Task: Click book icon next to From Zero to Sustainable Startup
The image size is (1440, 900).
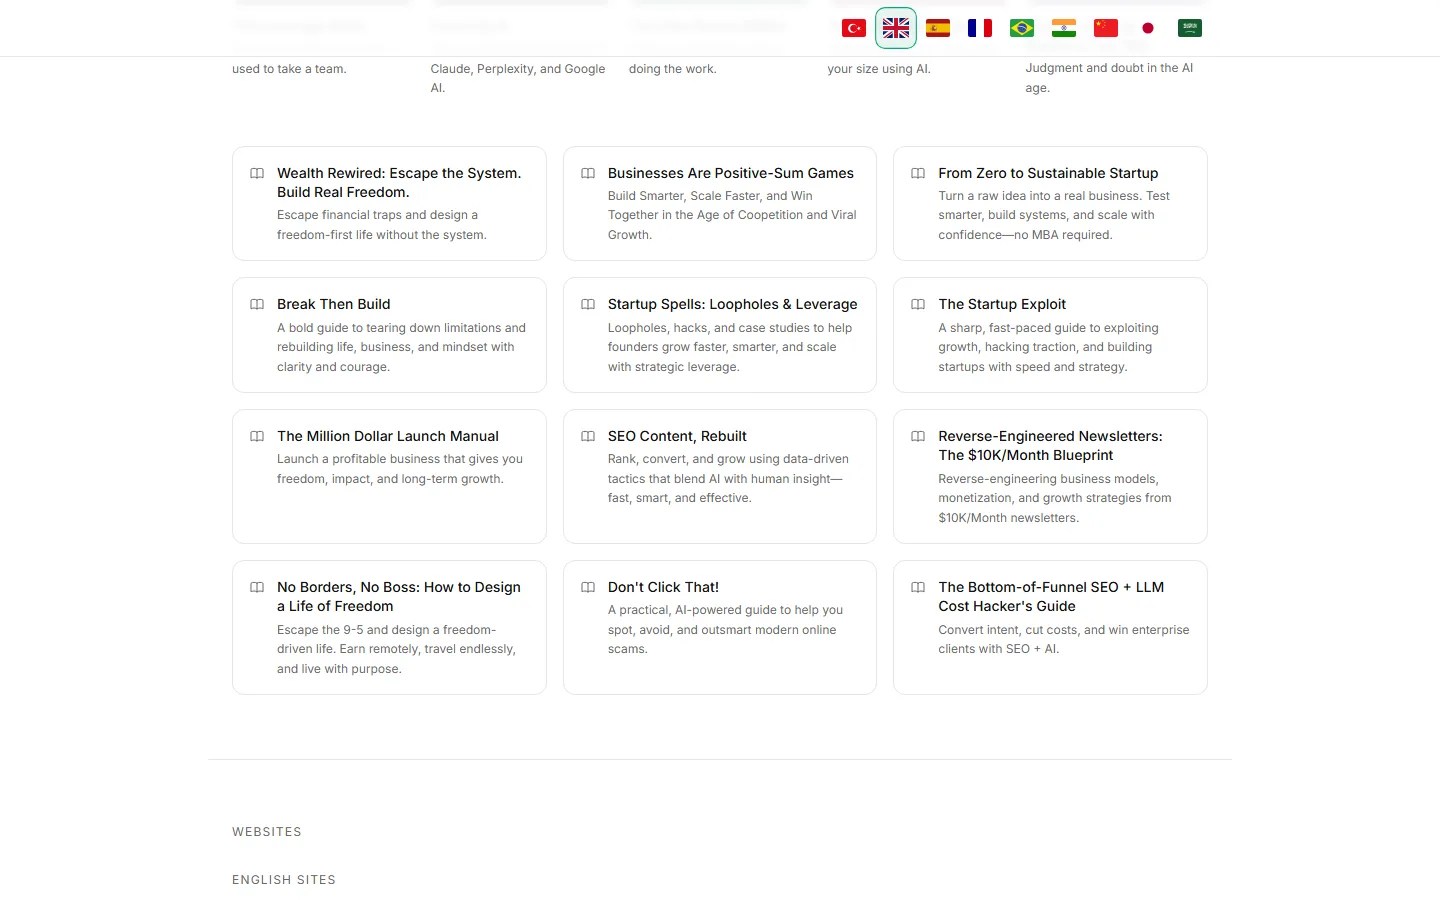Action: click(918, 173)
